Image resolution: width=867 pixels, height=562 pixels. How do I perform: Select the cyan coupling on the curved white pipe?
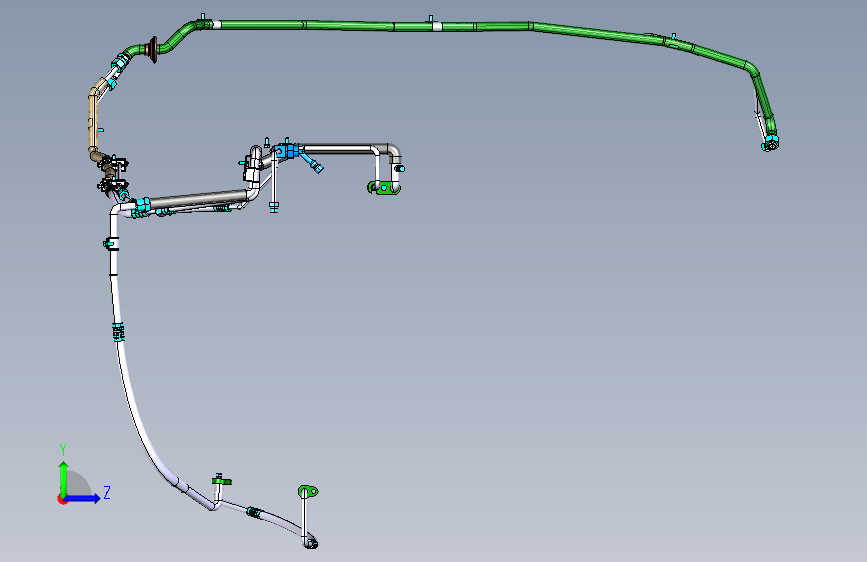pos(118,333)
